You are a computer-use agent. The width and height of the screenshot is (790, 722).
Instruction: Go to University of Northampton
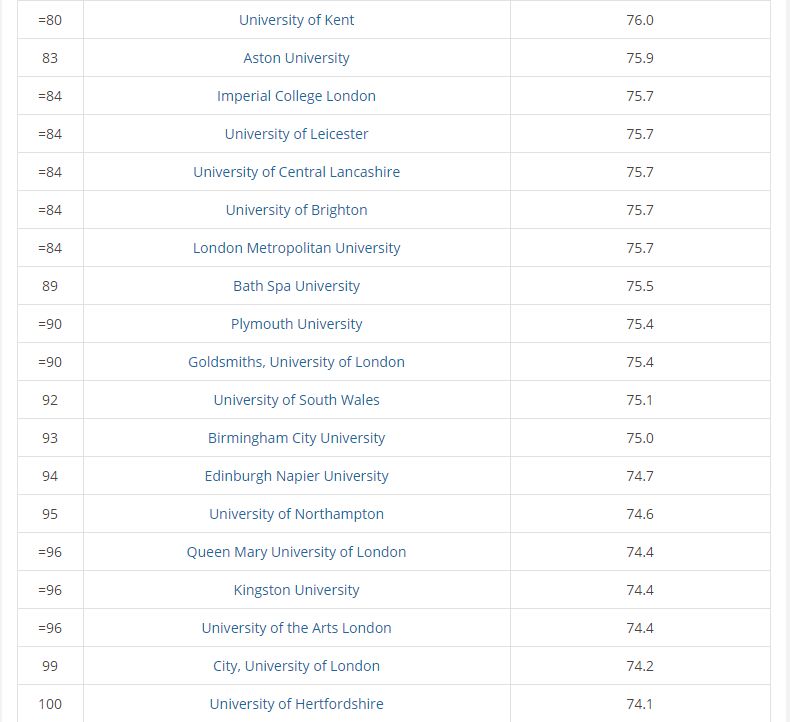coord(296,514)
